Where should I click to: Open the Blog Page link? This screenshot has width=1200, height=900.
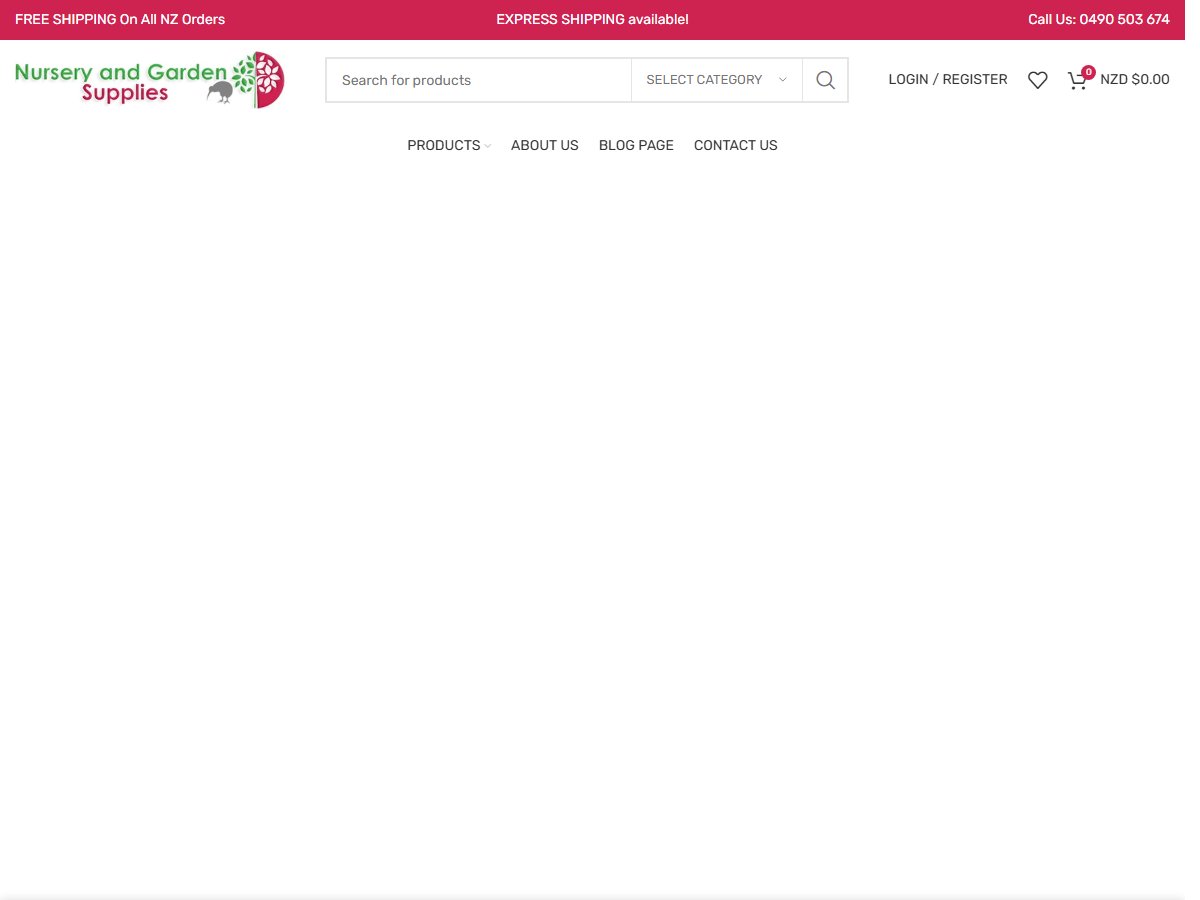tap(636, 145)
